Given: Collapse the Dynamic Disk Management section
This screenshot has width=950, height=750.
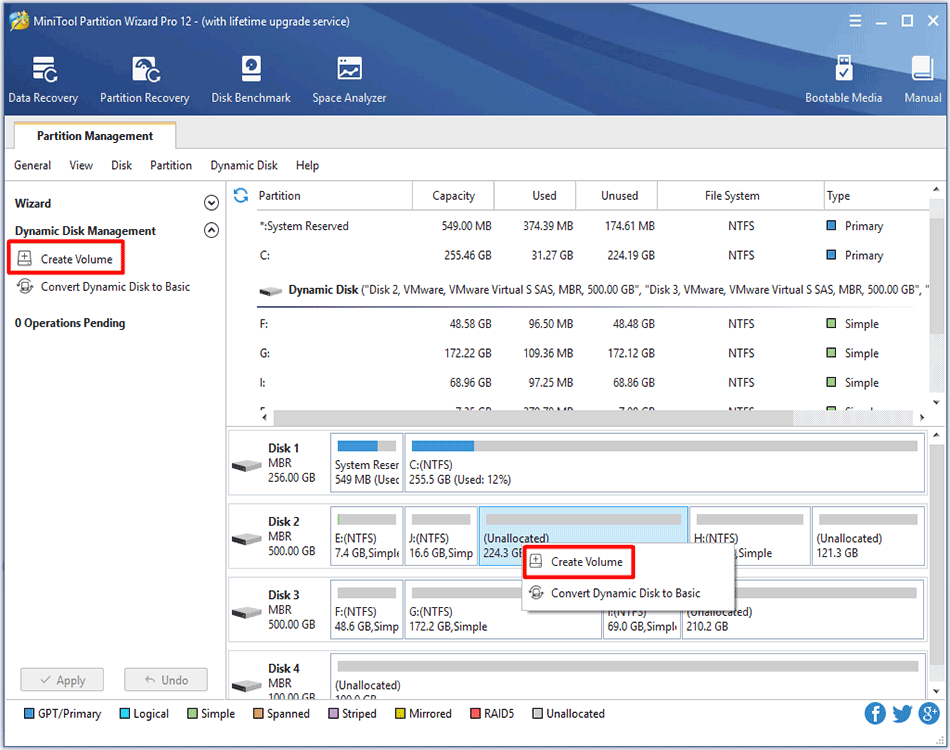Looking at the screenshot, I should [x=211, y=230].
